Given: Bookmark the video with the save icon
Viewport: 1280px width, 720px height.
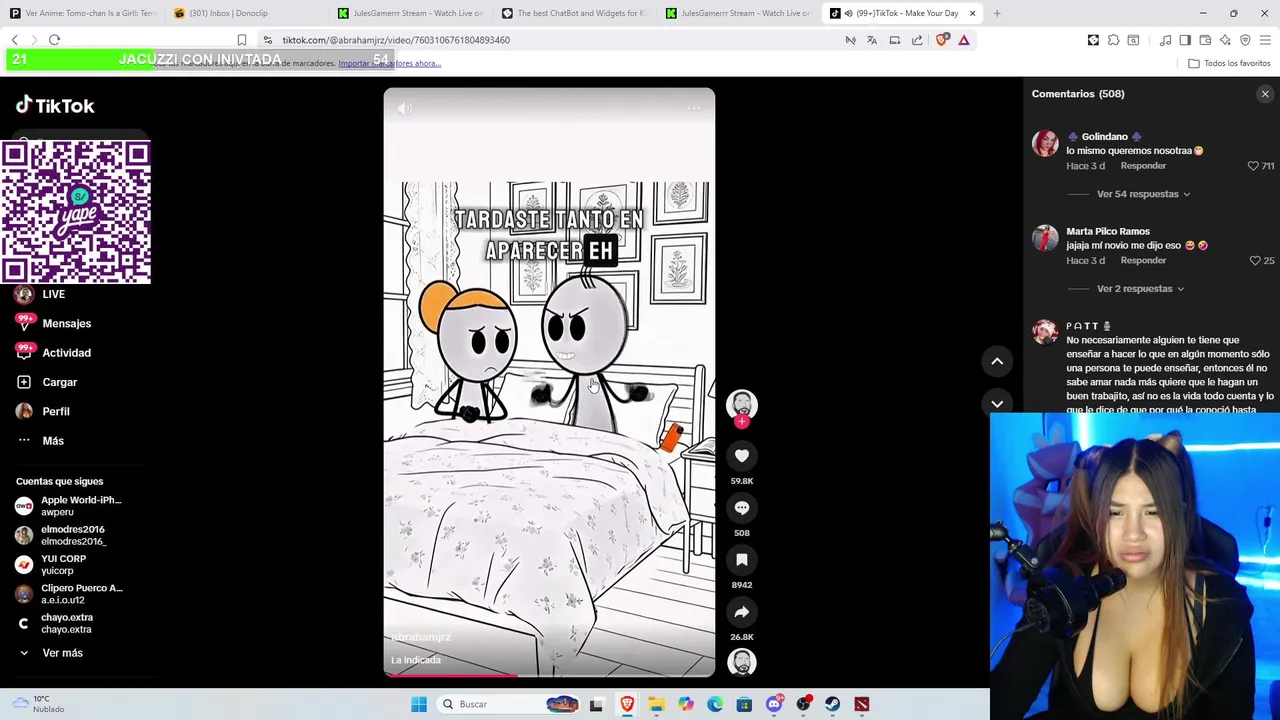Looking at the screenshot, I should point(742,560).
